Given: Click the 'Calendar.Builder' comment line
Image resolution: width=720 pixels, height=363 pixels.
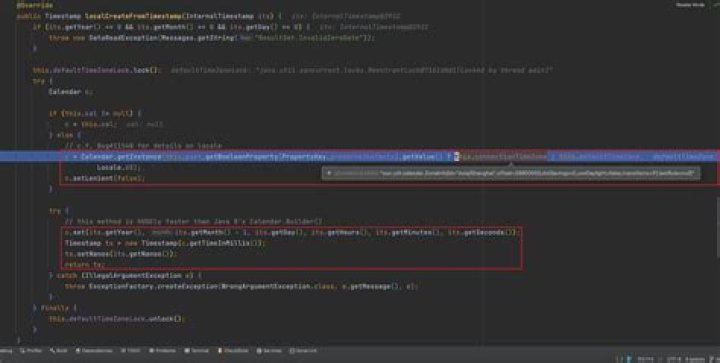Looking at the screenshot, I should (x=193, y=221).
